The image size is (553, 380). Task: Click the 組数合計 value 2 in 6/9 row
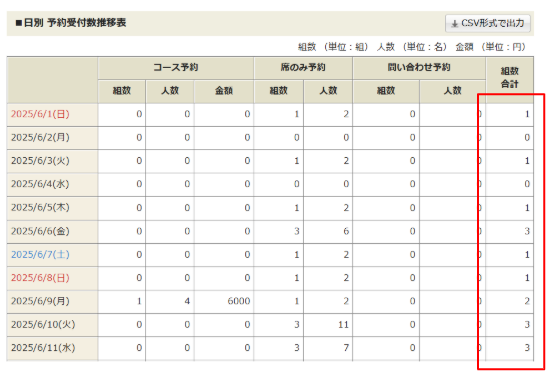point(527,301)
